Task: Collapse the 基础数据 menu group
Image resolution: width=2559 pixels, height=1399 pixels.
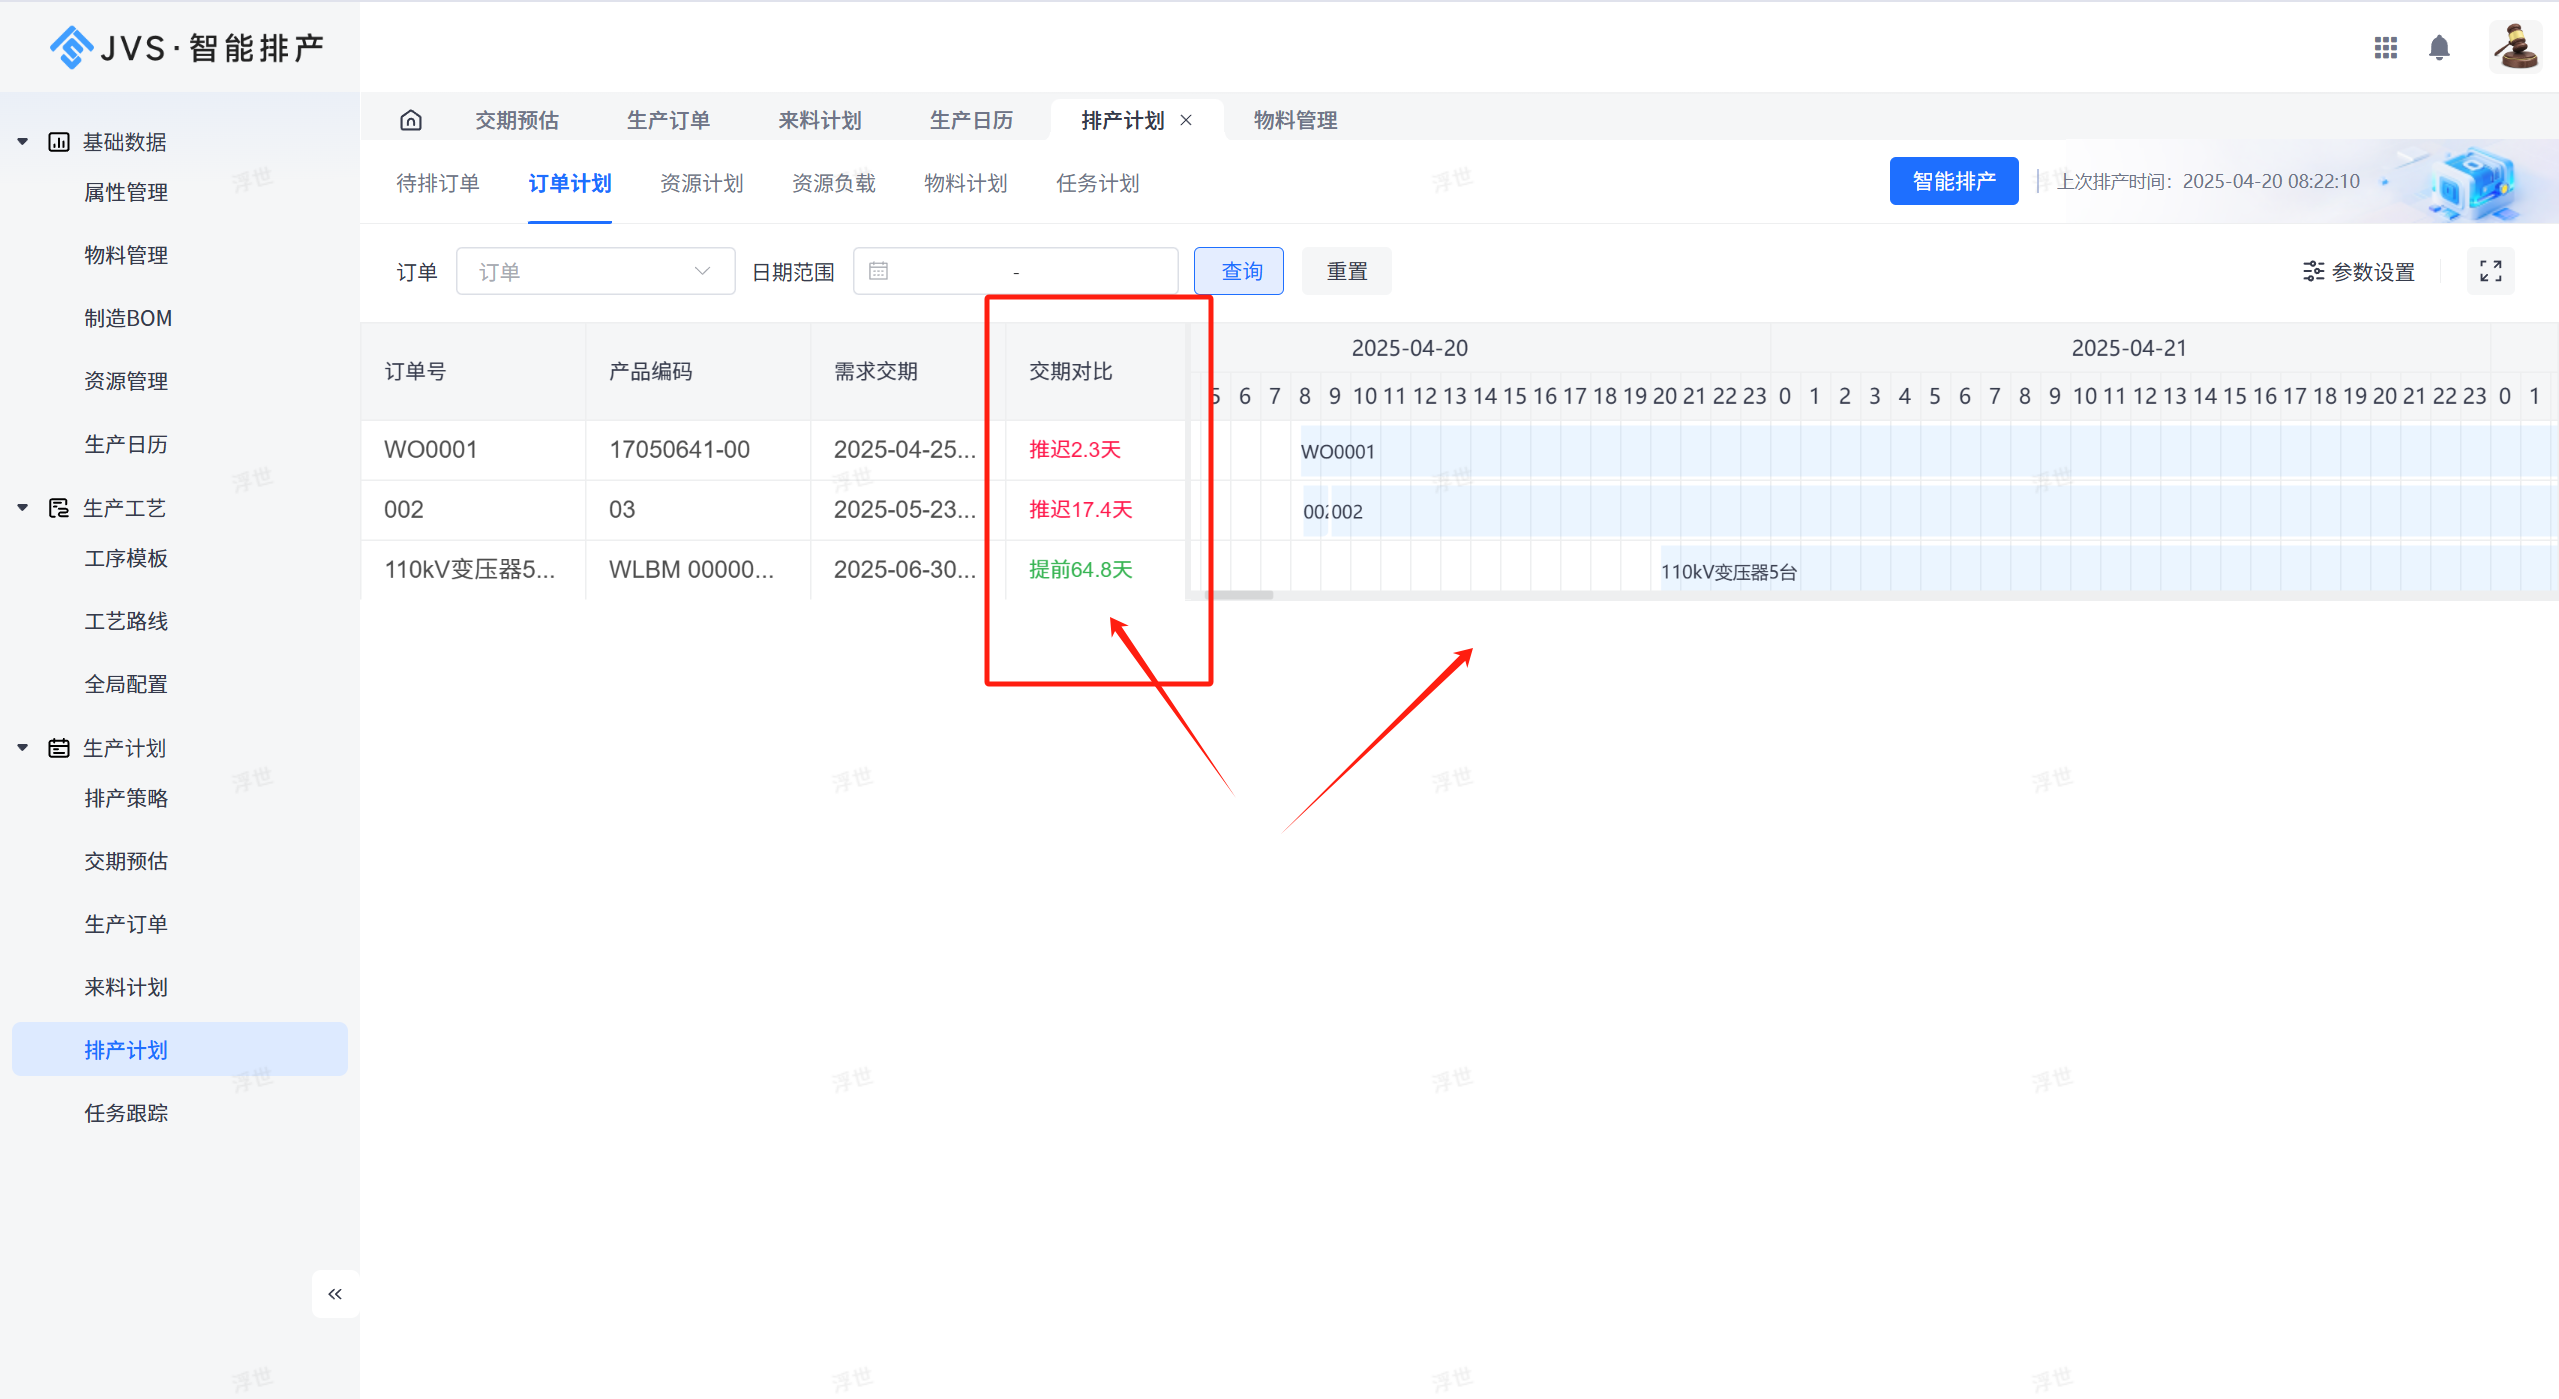Action: (23, 142)
